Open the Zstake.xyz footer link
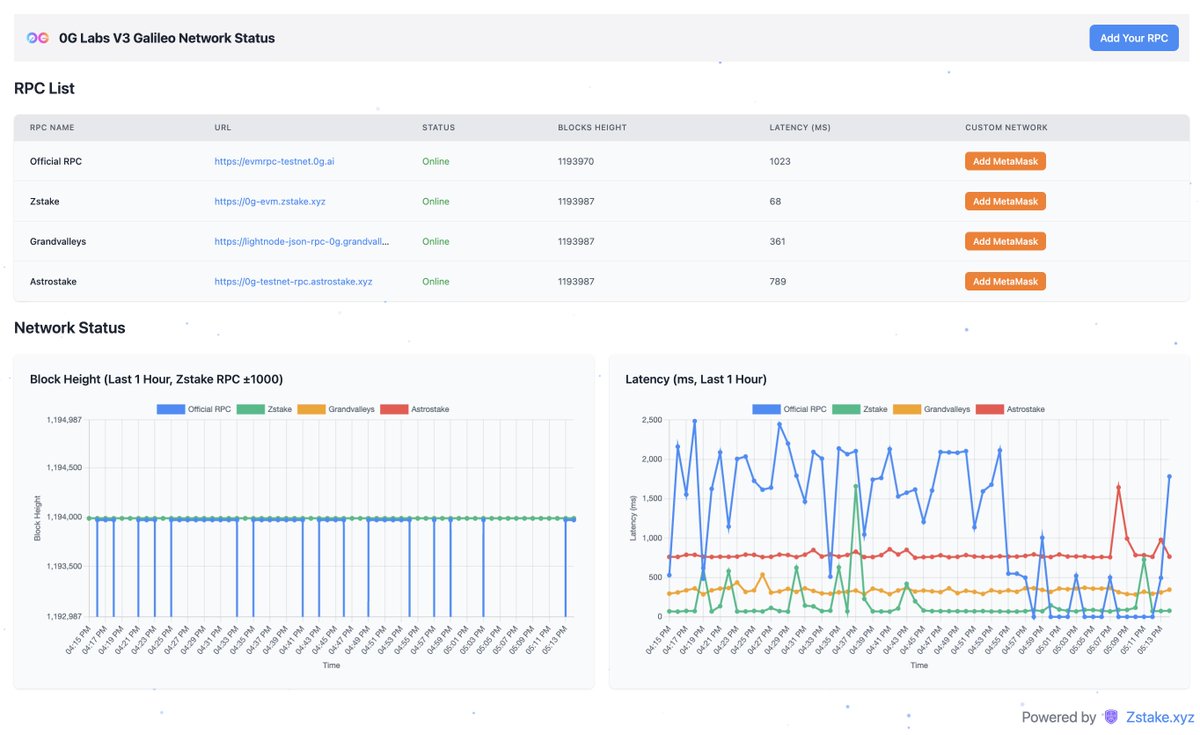Viewport: 1200px width, 735px height. [x=1160, y=717]
